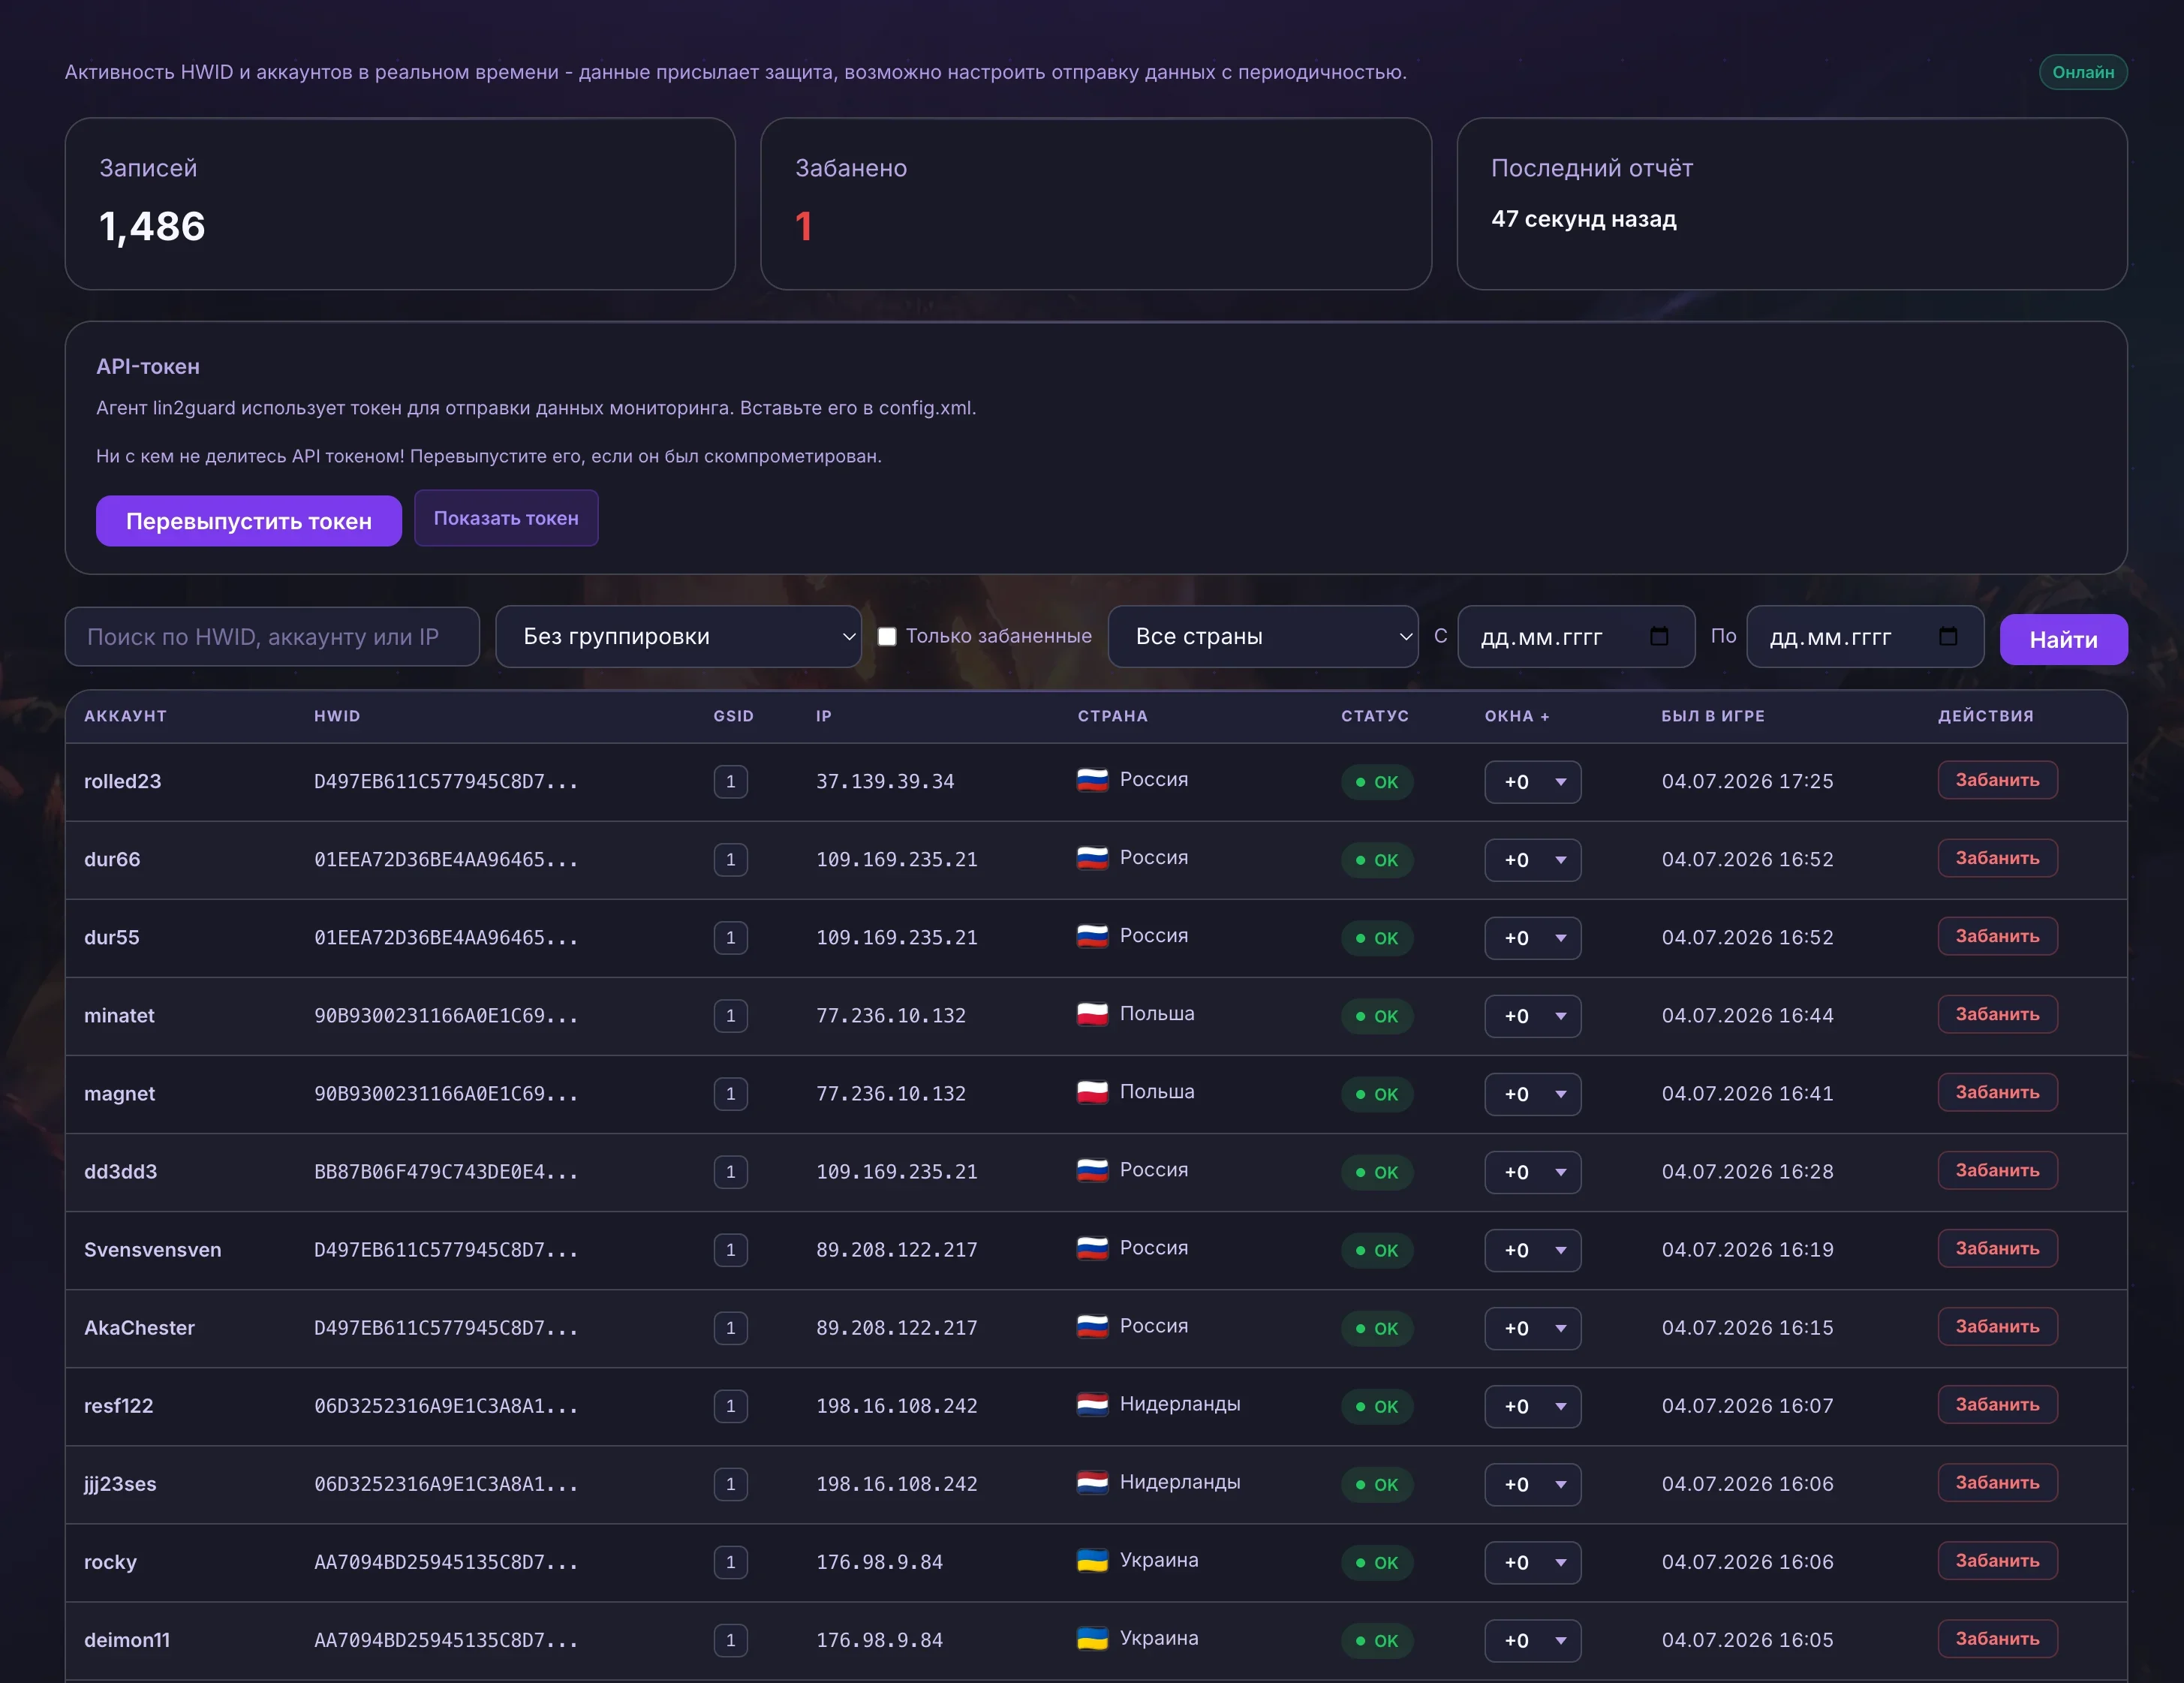Viewport: 2184px width, 1683px height.
Task: Ban the rocky account
Action: pos(1997,1560)
